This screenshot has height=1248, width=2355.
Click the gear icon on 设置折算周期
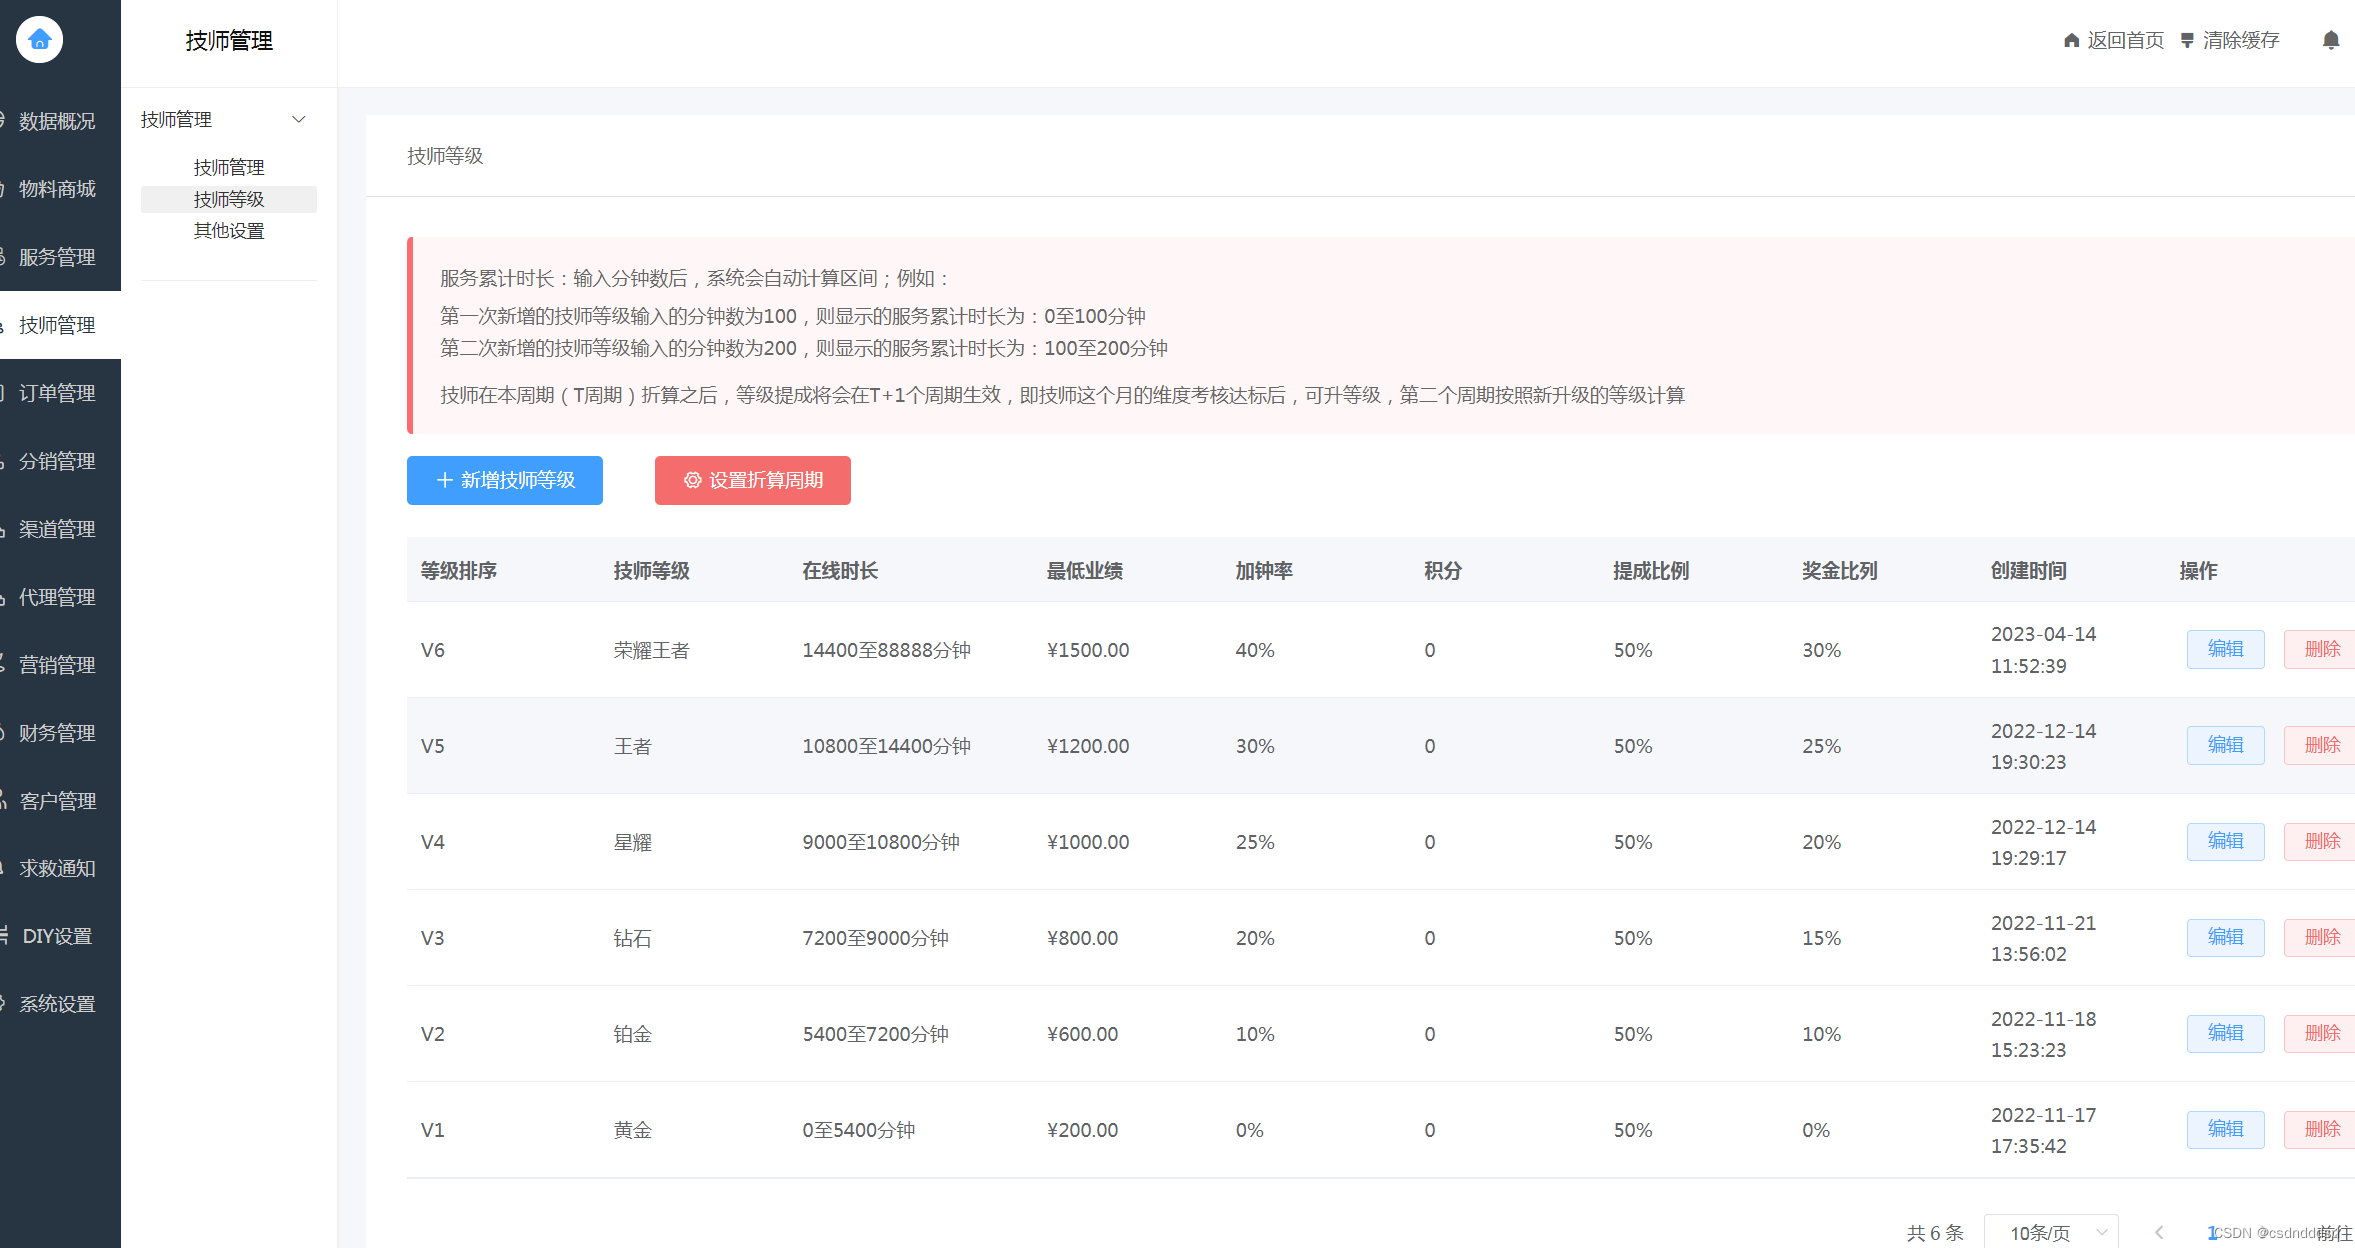coord(692,480)
